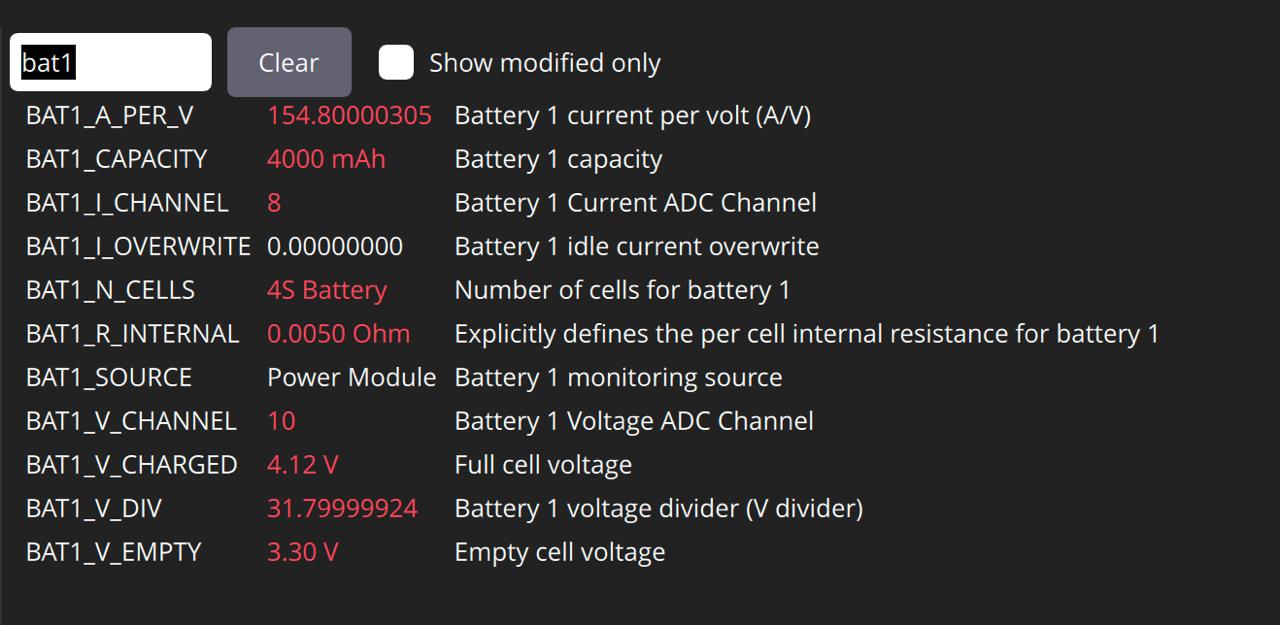Screen dimensions: 1280x625
Task: Click the bat1 search input field
Action: tap(111, 63)
